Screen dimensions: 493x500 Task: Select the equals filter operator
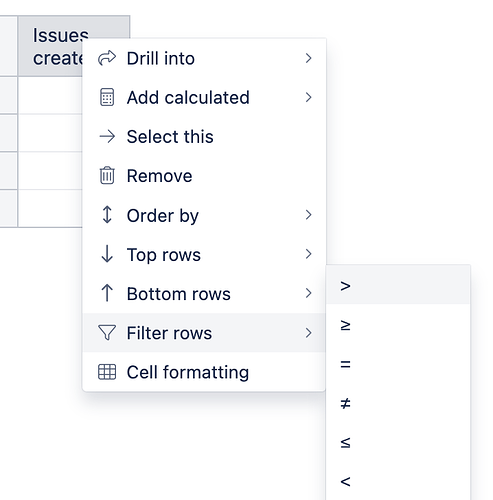(x=398, y=364)
